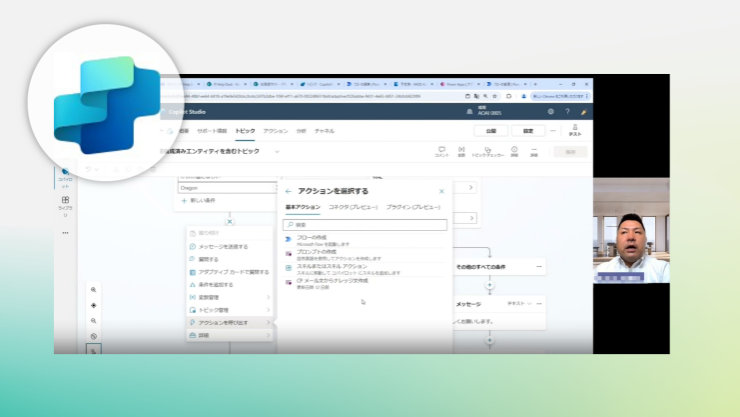This screenshot has width=740, height=417.
Task: Switch to the プラグイン (プレビュー) tab
Action: (x=413, y=207)
